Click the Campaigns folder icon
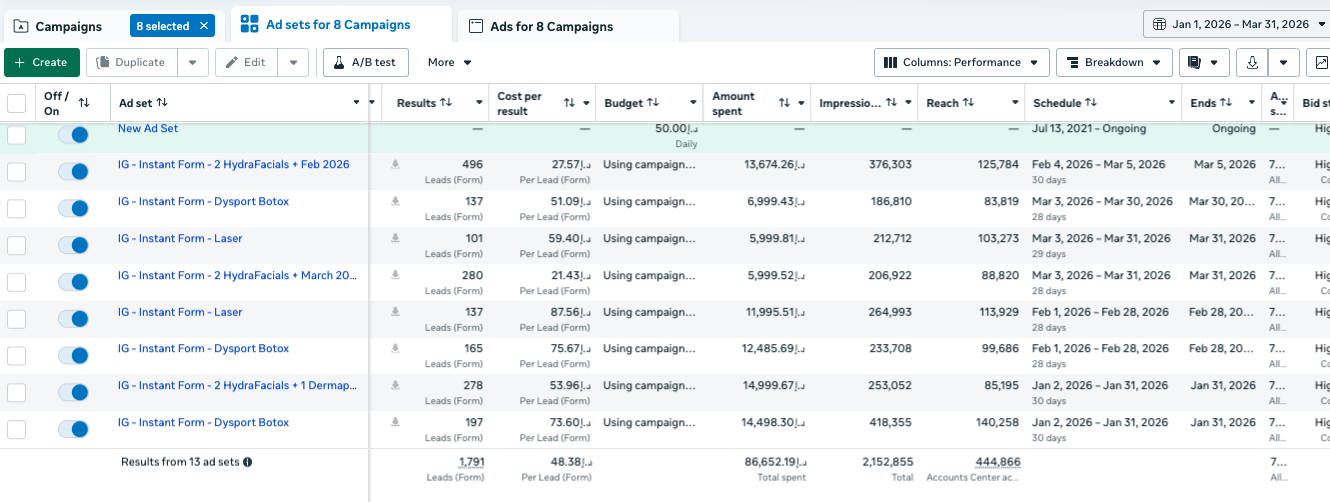Screen dimensions: 1330x502 pos(21,26)
